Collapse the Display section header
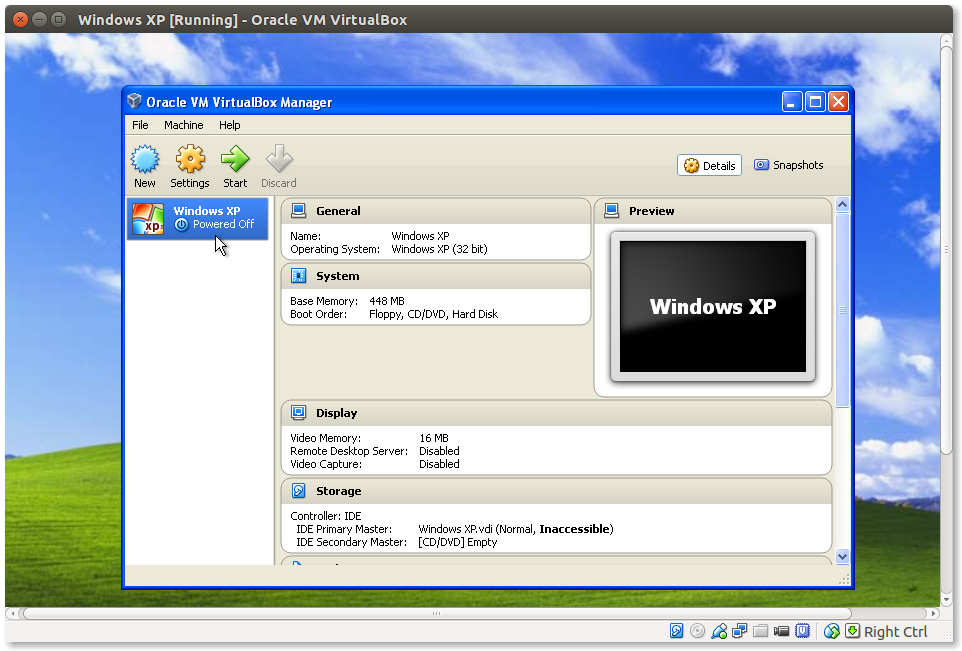 coord(336,413)
